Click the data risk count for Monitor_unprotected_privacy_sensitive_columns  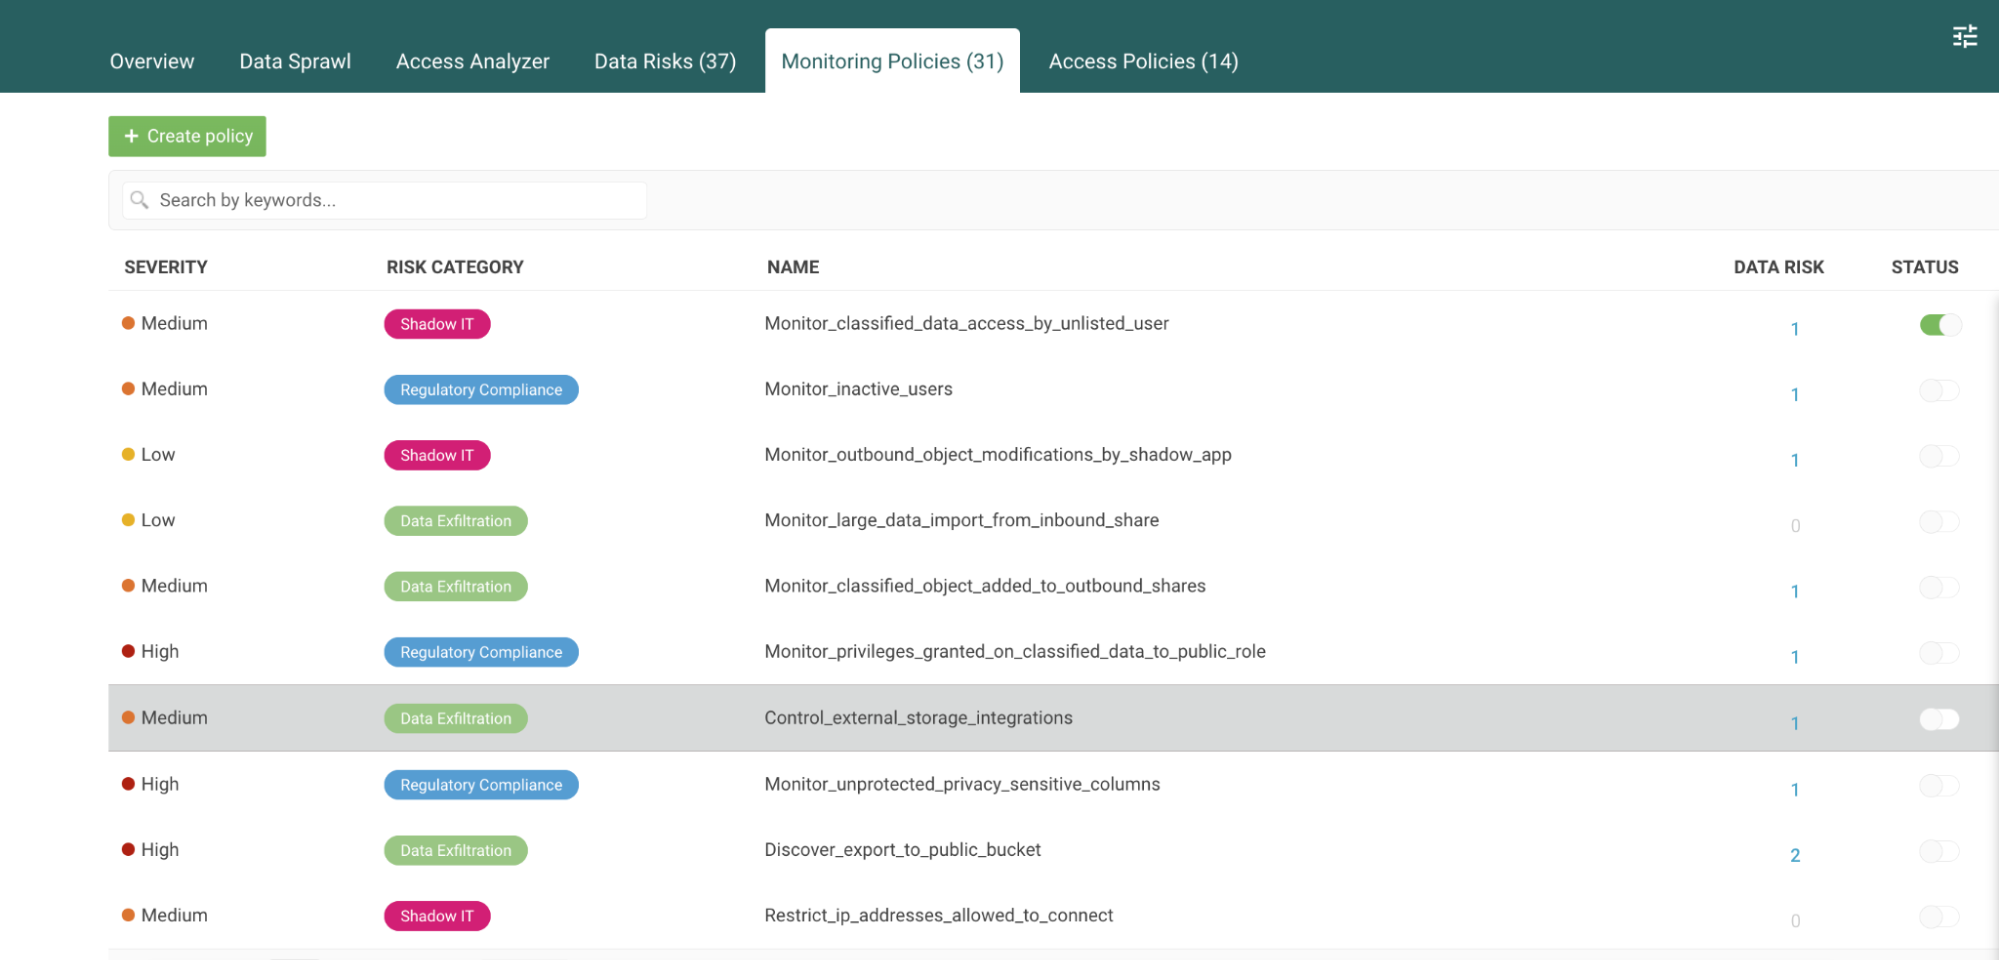pyautogui.click(x=1796, y=789)
